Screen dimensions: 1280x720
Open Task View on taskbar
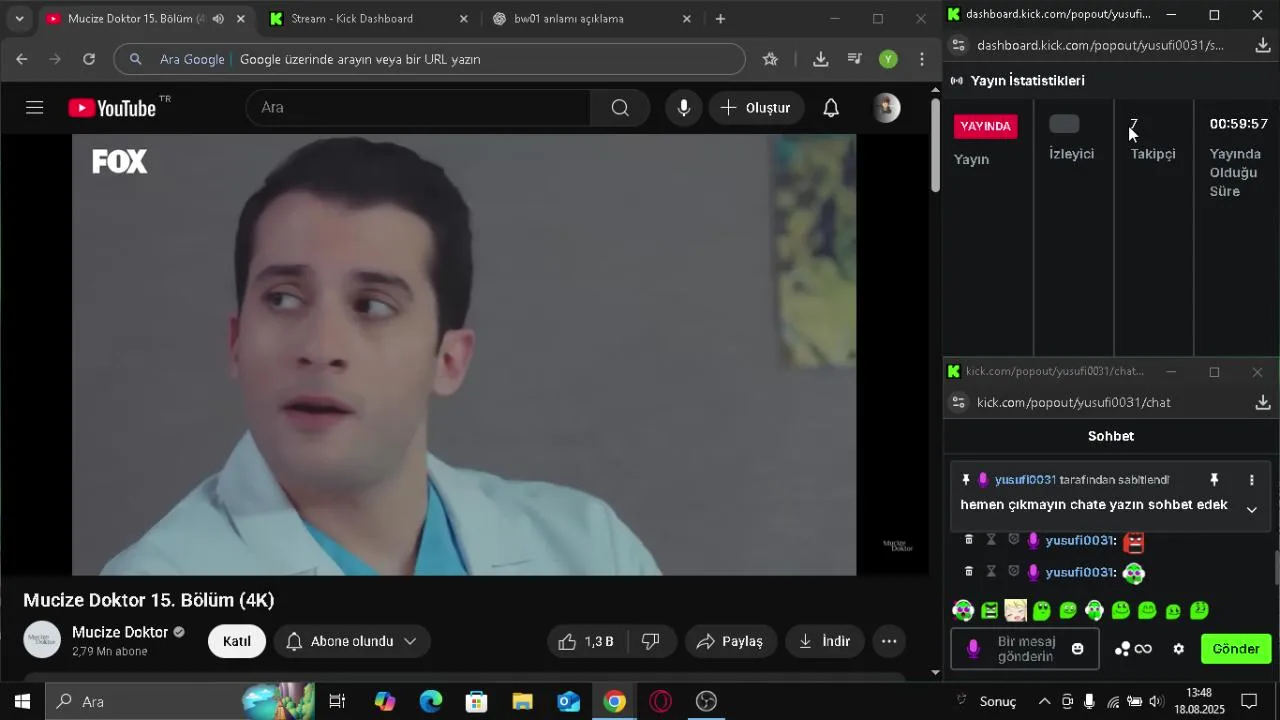[337, 701]
